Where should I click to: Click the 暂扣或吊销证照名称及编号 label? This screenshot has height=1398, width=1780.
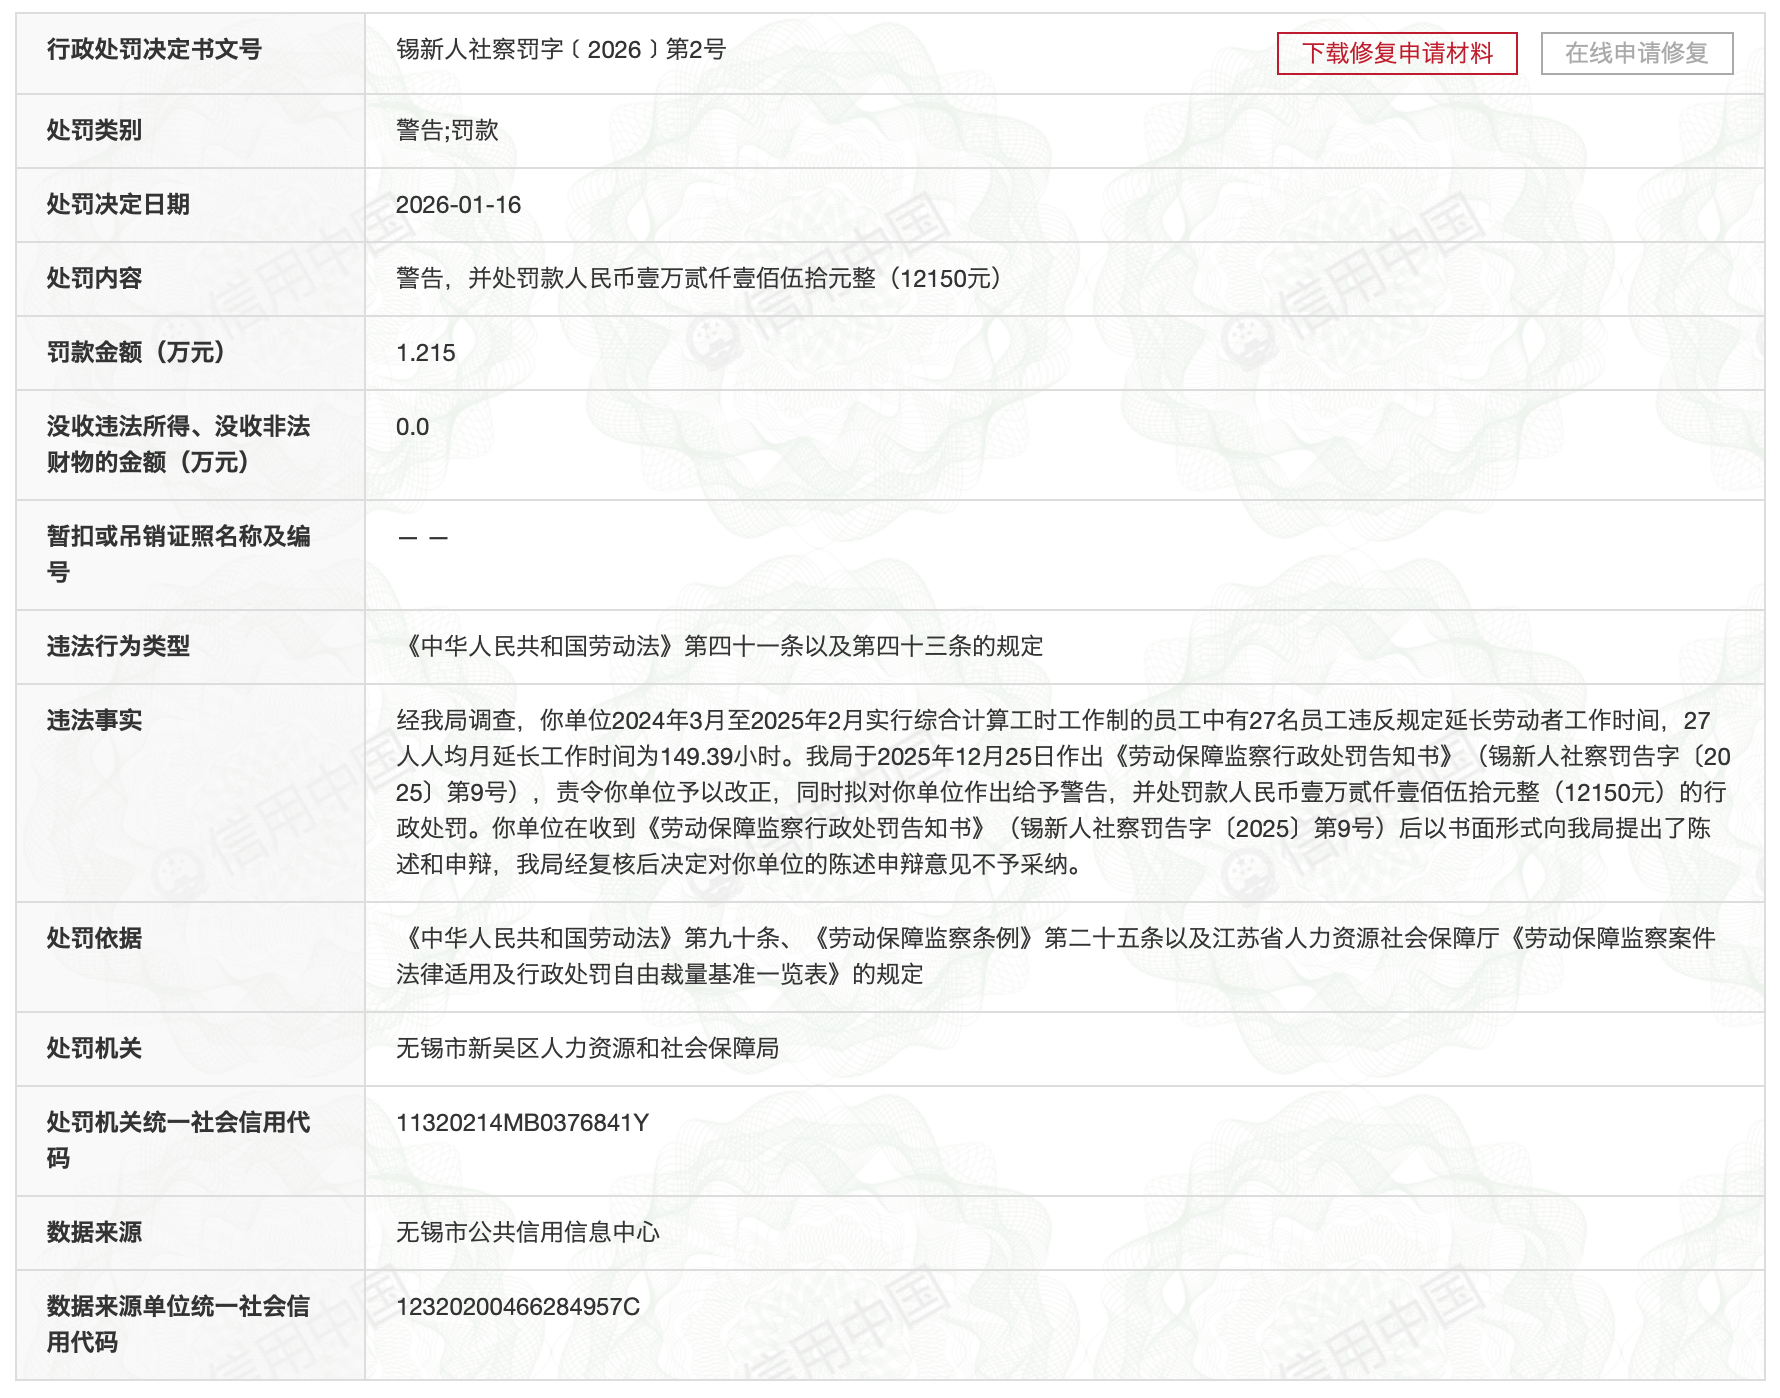coord(178,554)
